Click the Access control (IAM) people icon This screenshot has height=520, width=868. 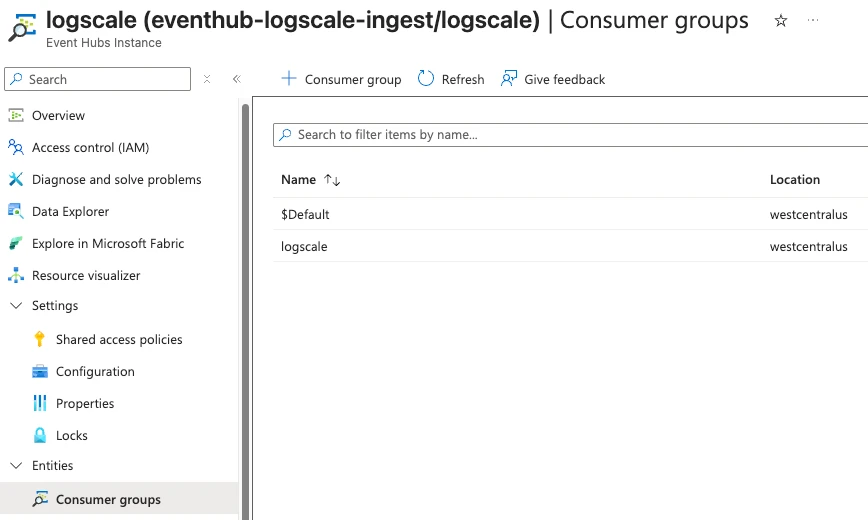(16, 147)
